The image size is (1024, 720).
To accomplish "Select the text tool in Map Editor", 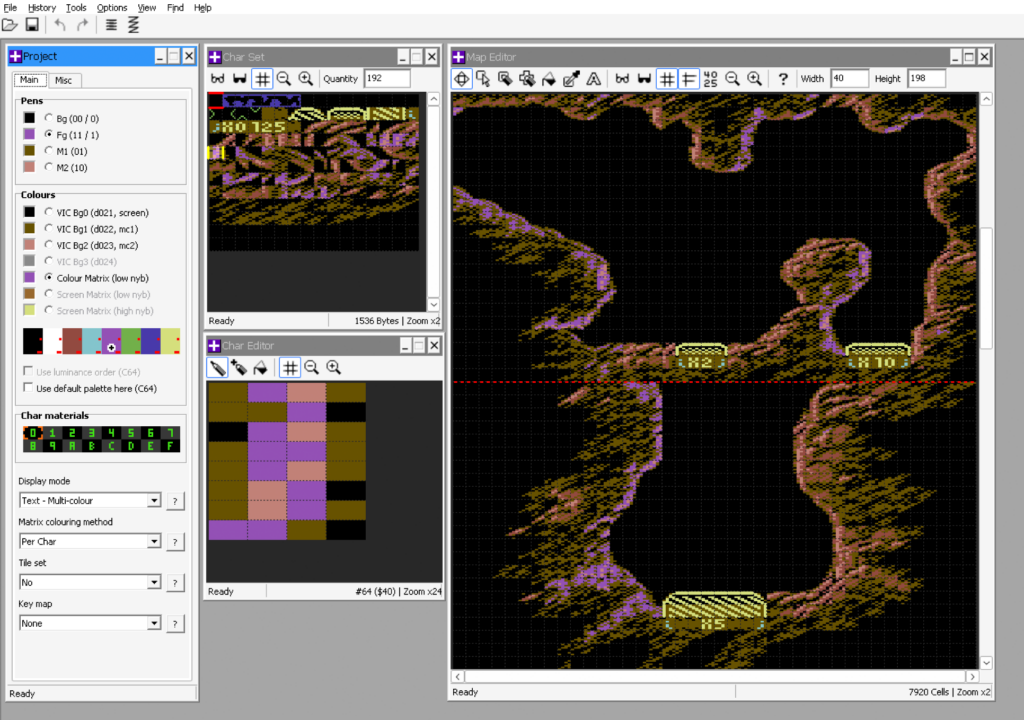I will point(594,79).
